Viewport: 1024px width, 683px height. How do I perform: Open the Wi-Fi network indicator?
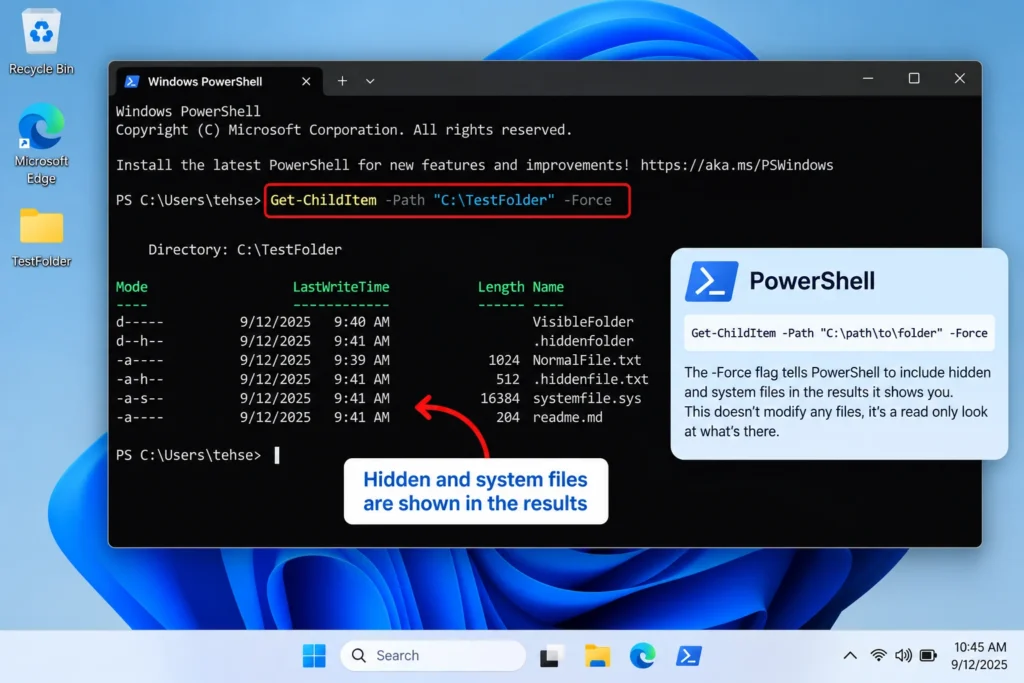click(x=878, y=656)
